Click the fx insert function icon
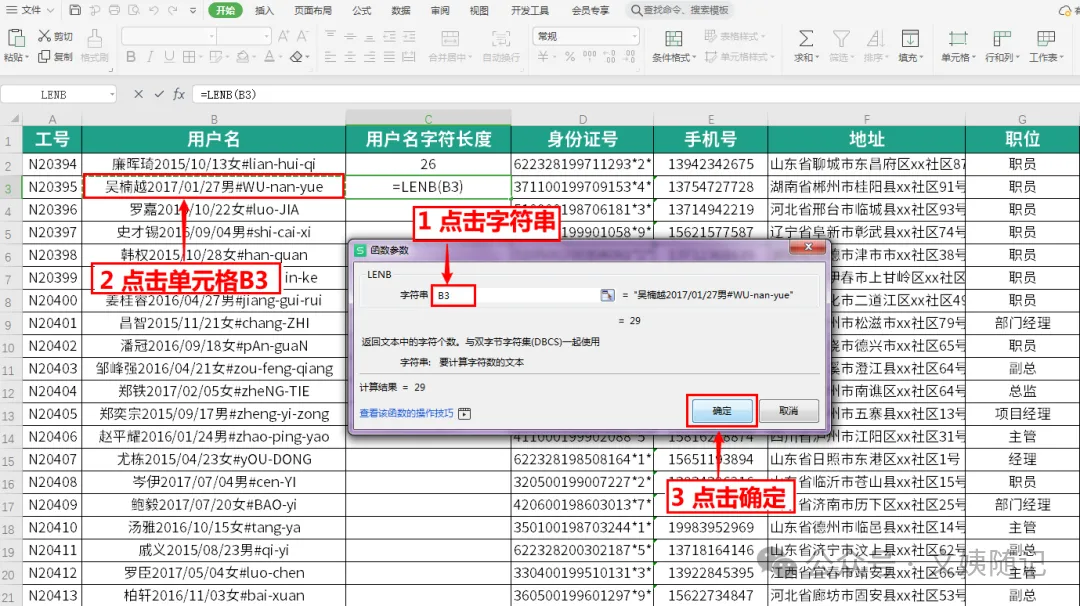This screenshot has width=1080, height=606. 179,94
